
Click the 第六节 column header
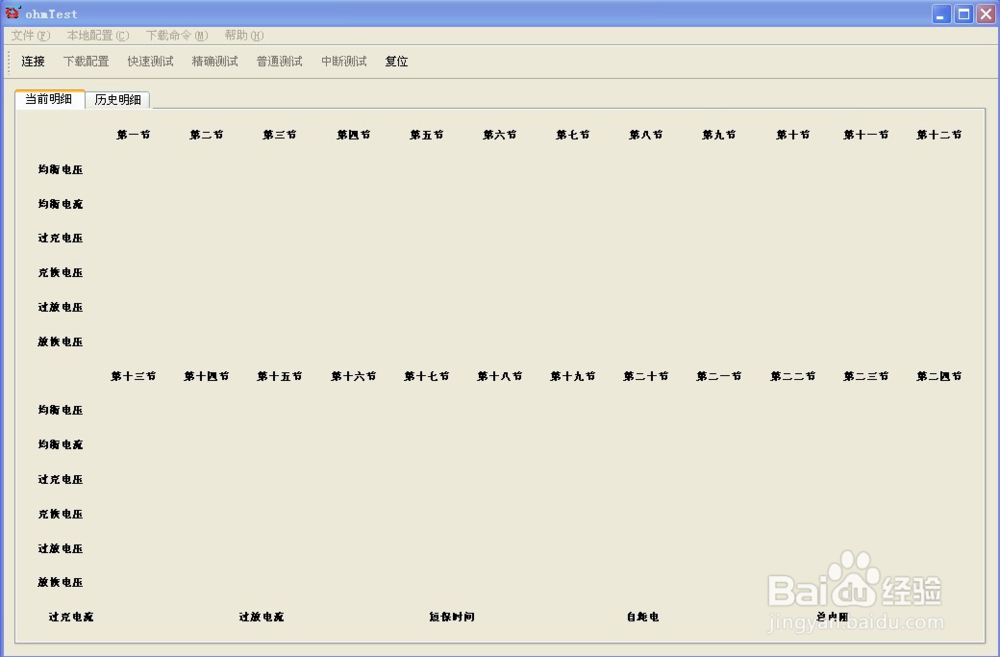499,135
